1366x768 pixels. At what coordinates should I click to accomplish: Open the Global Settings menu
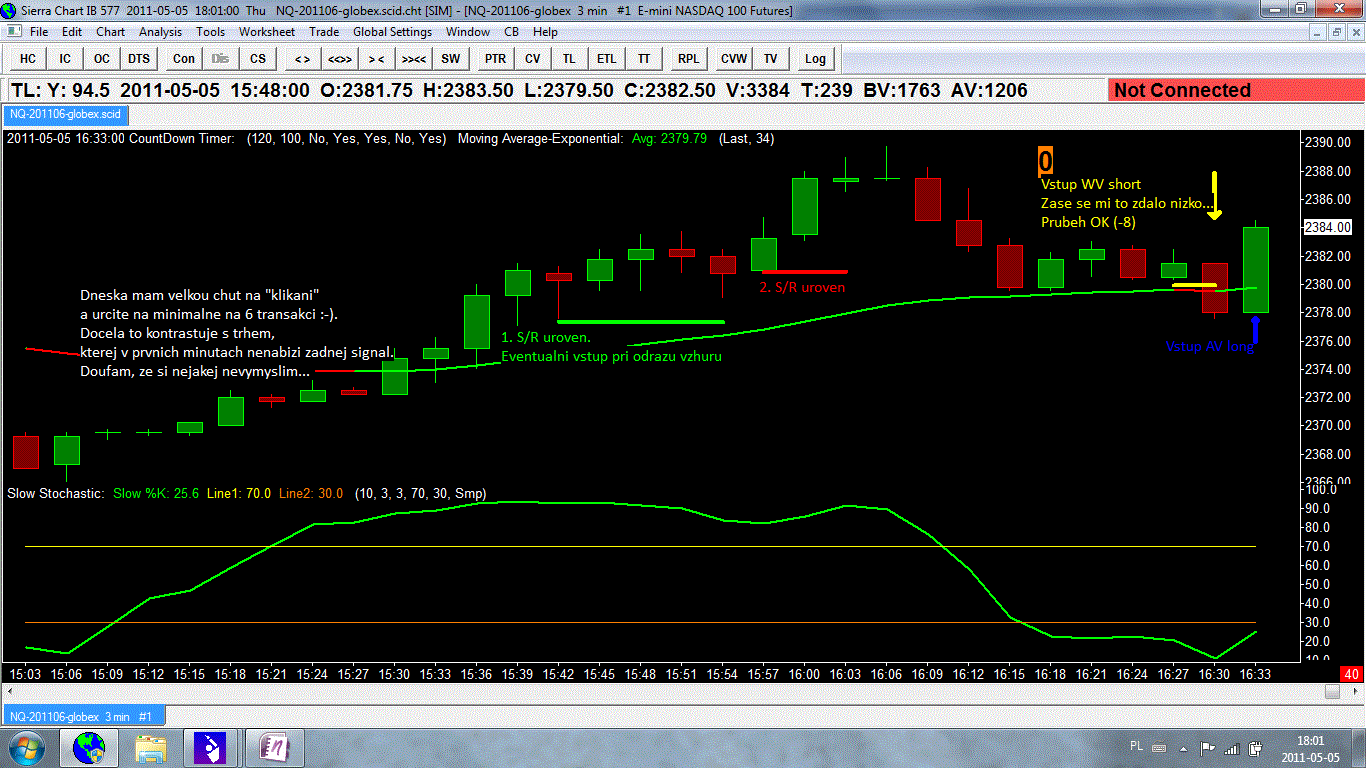point(393,32)
